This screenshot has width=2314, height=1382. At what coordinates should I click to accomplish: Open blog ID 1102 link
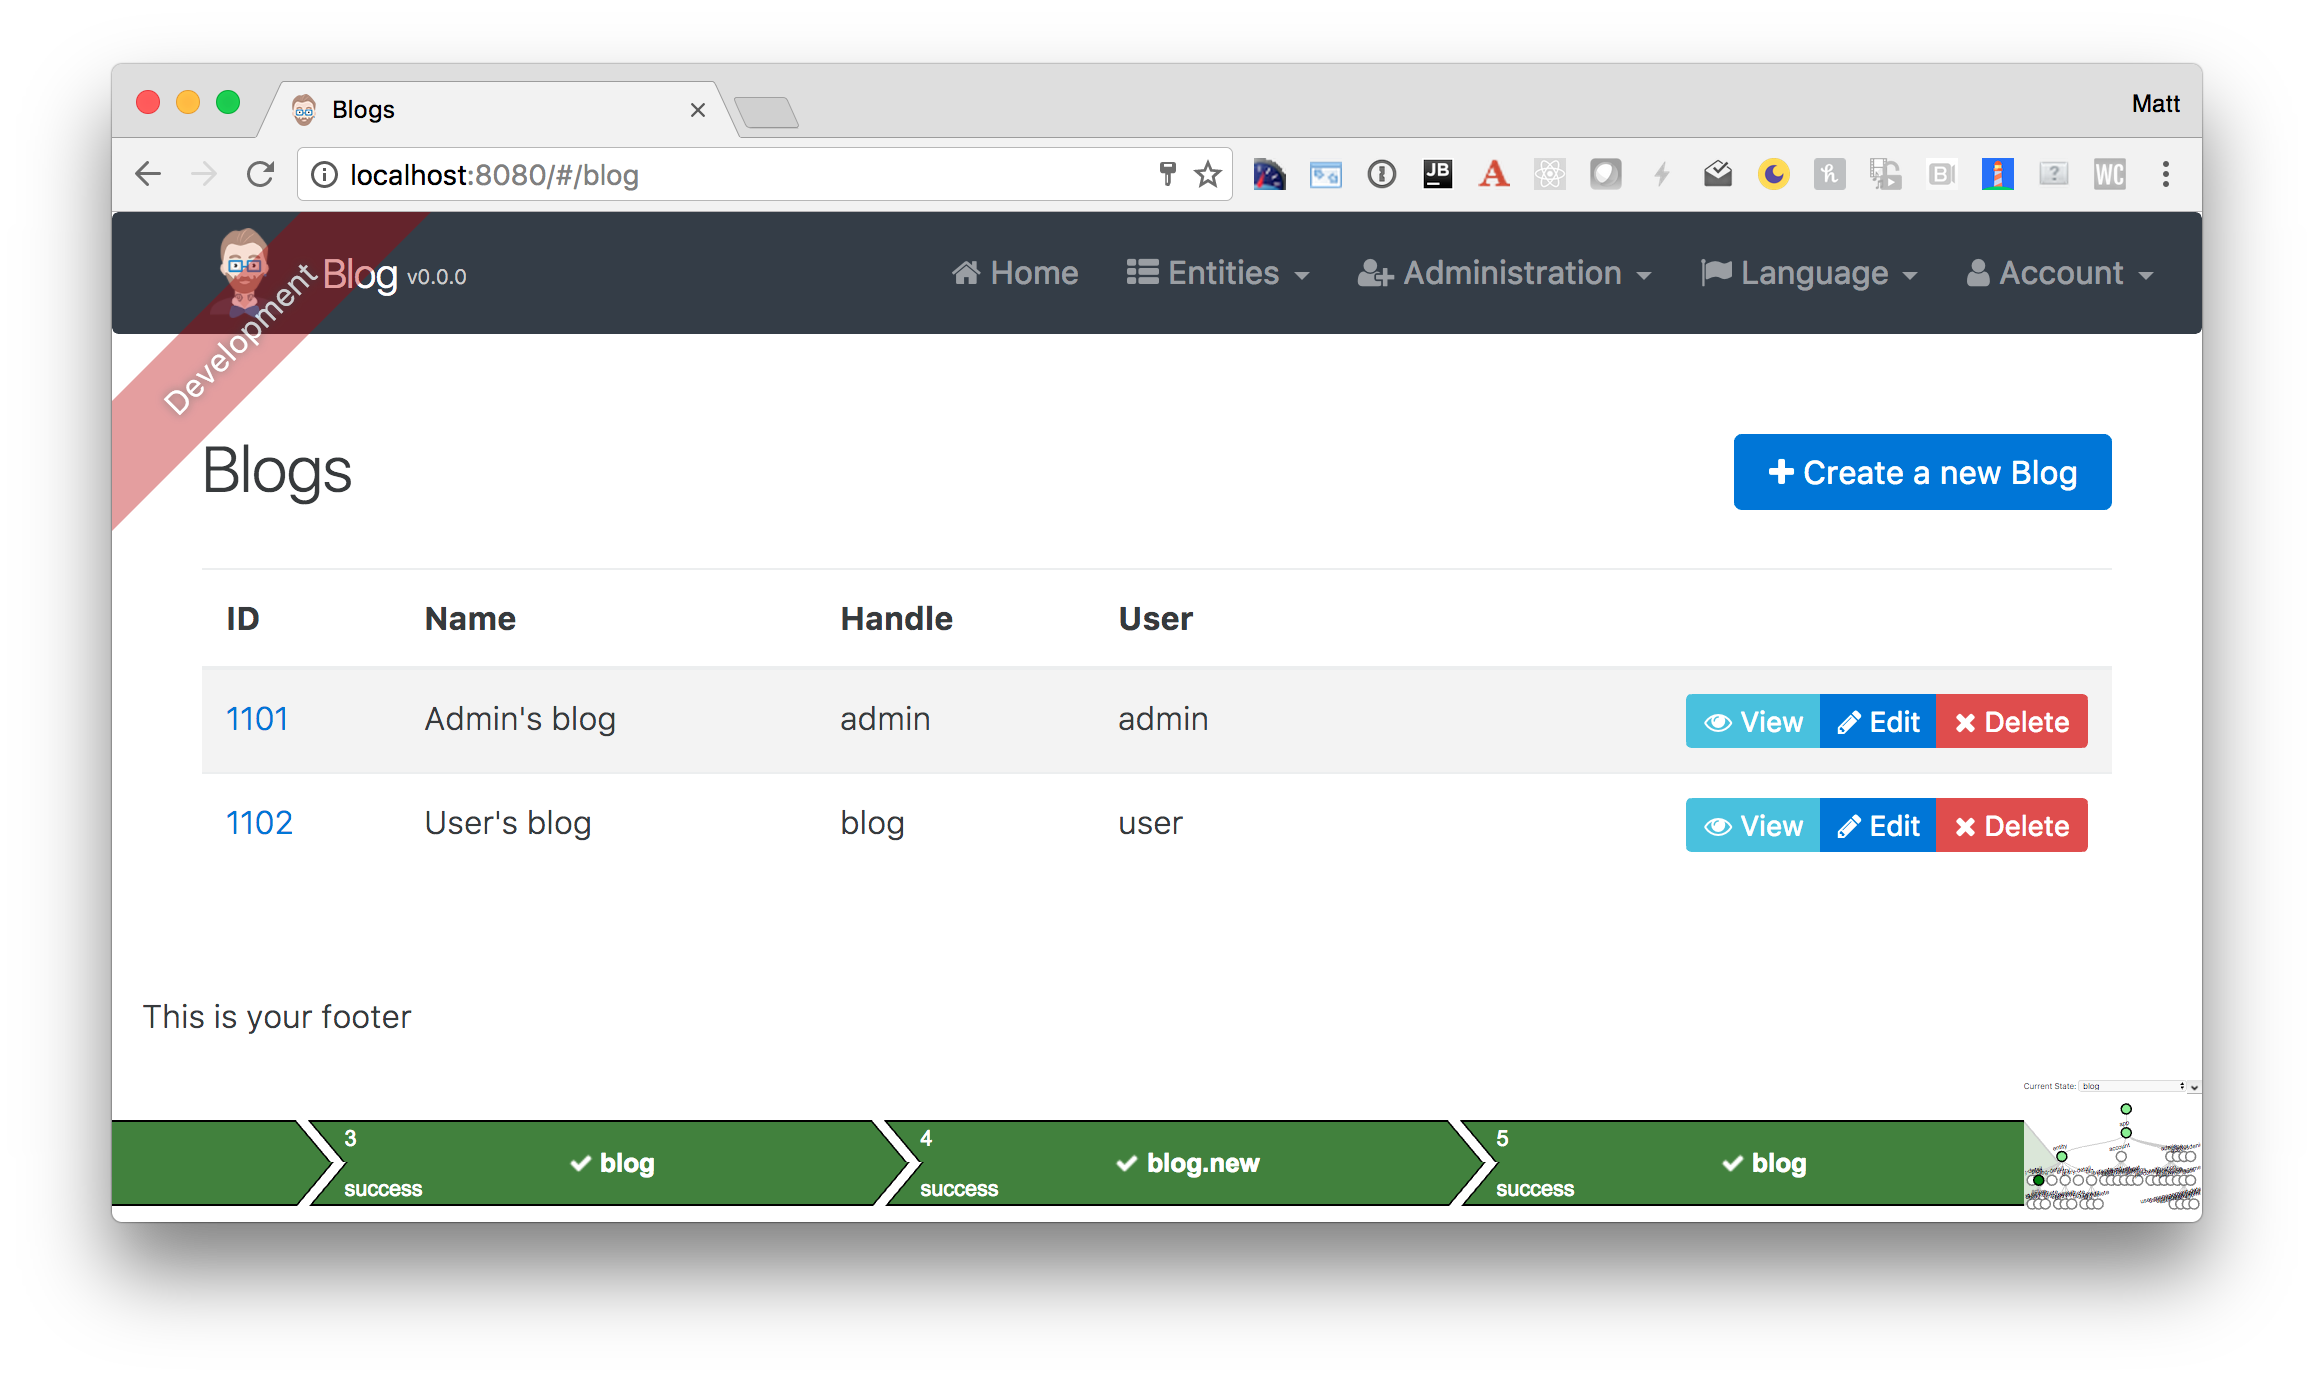(x=259, y=823)
